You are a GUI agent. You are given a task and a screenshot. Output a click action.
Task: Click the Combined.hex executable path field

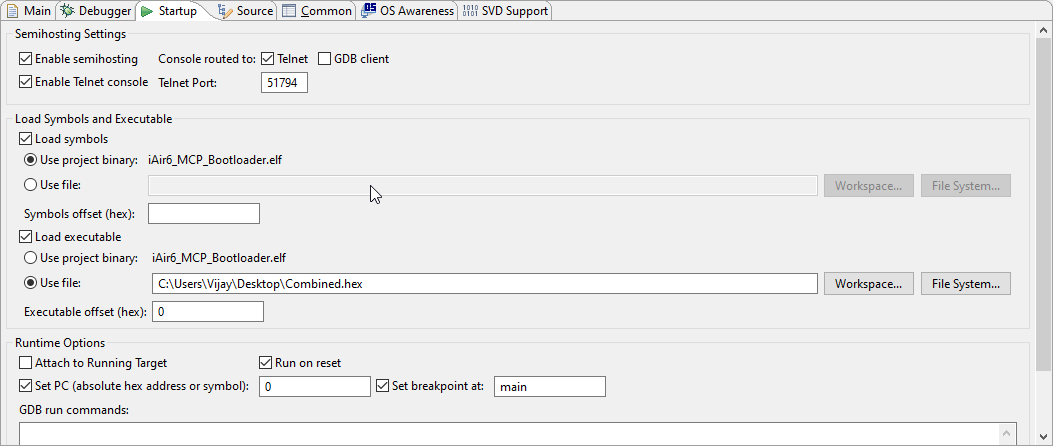tap(484, 284)
